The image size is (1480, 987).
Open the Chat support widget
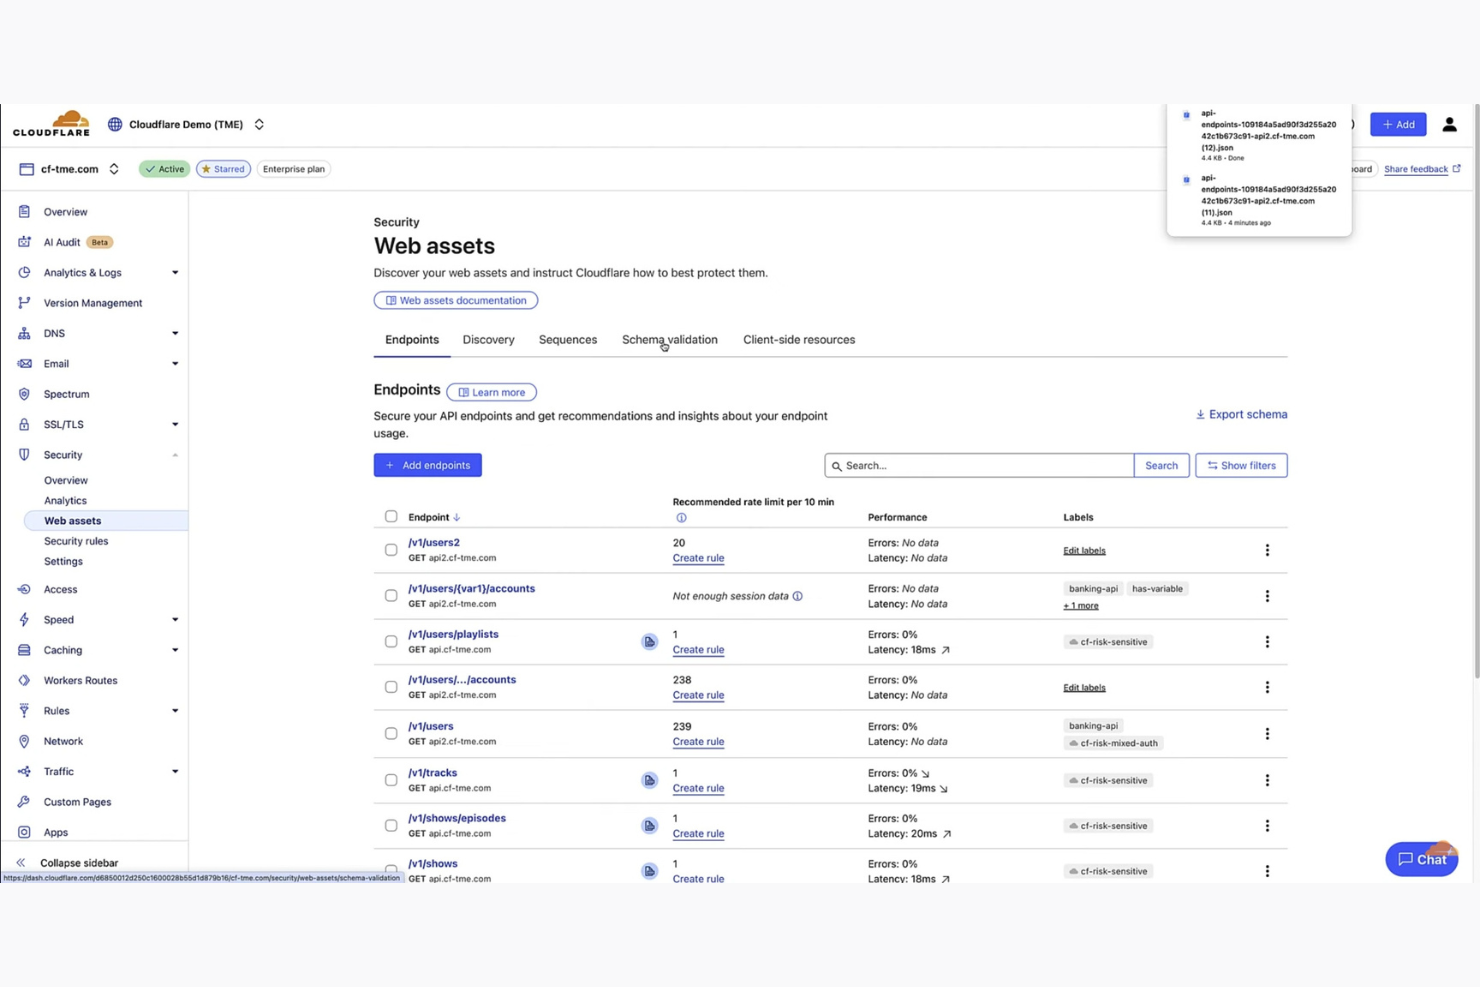click(1421, 859)
